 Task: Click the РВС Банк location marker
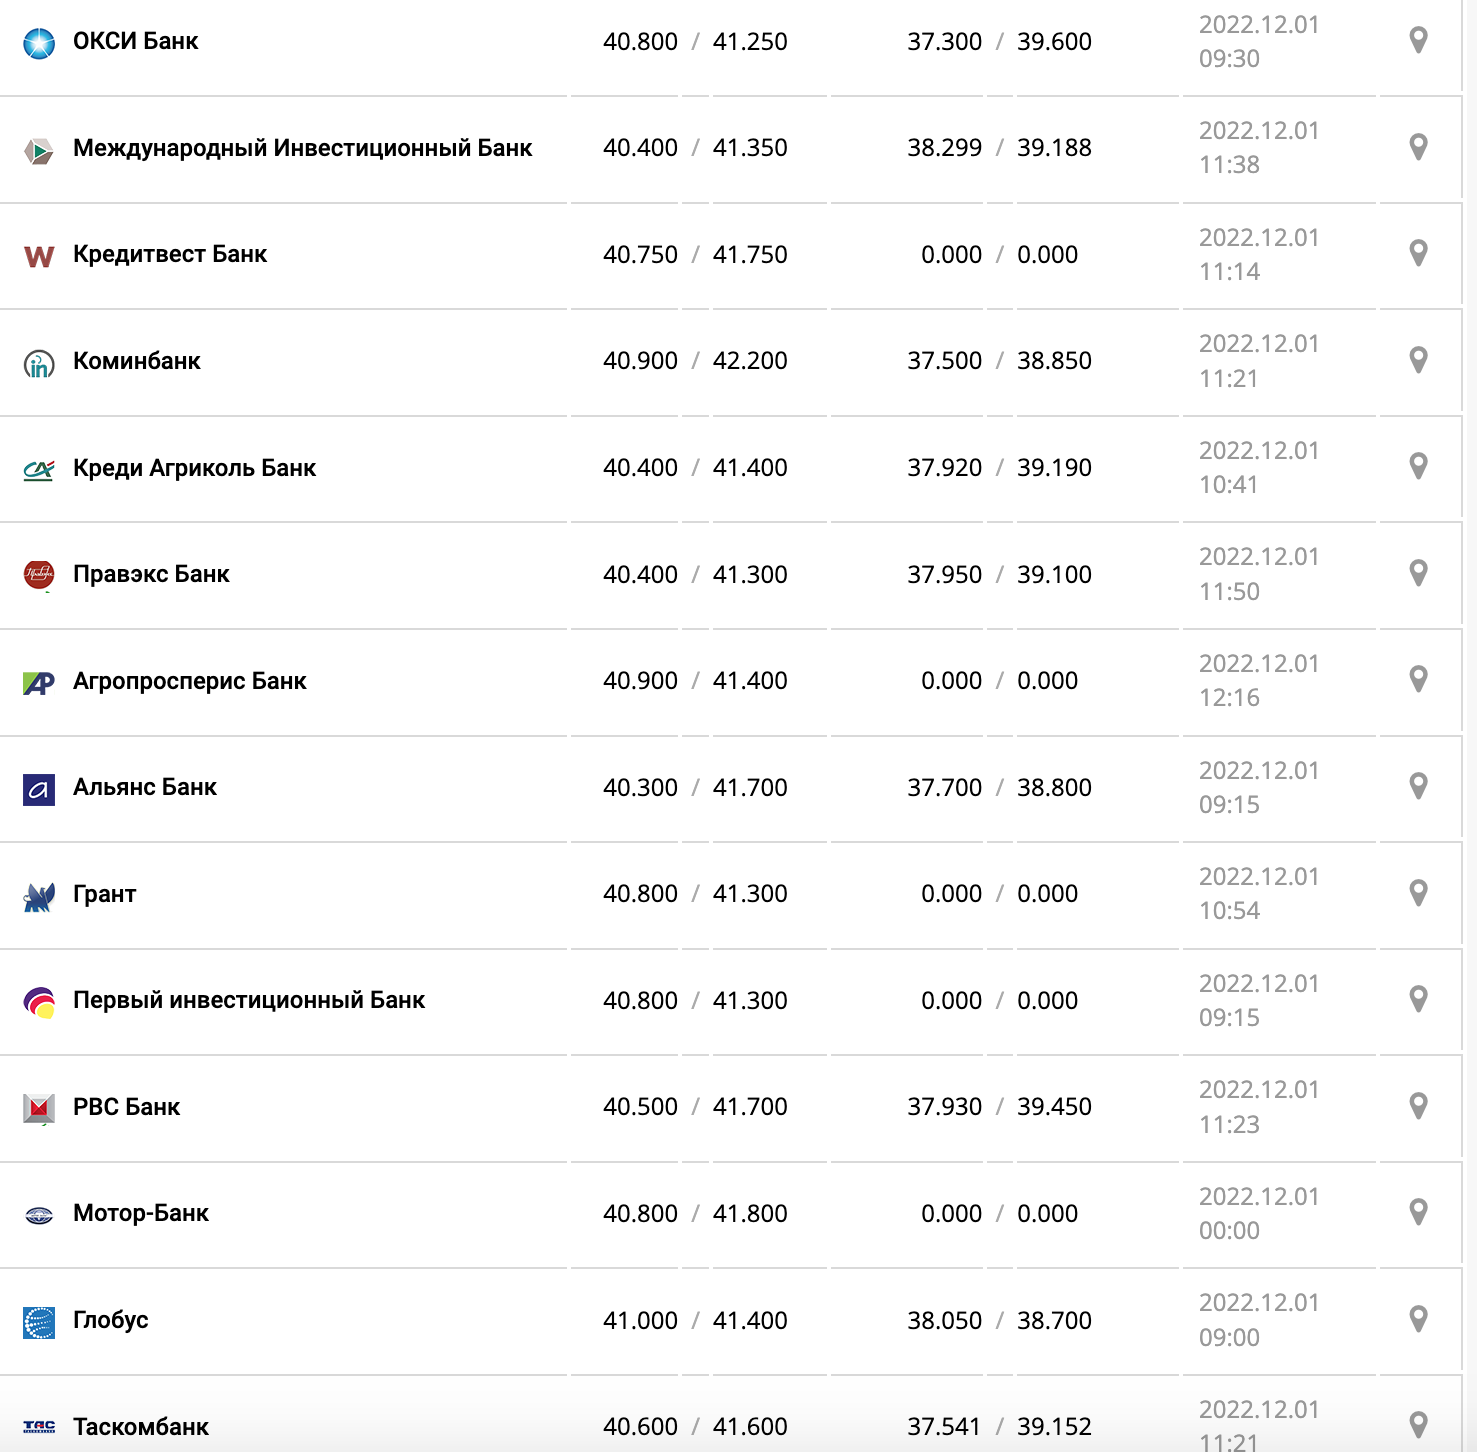point(1417,1106)
